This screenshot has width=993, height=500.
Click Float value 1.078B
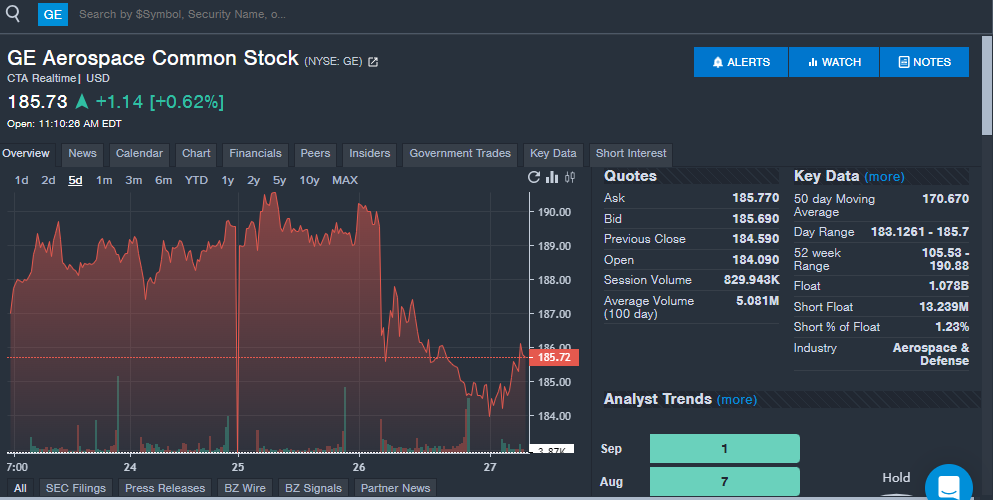point(949,286)
